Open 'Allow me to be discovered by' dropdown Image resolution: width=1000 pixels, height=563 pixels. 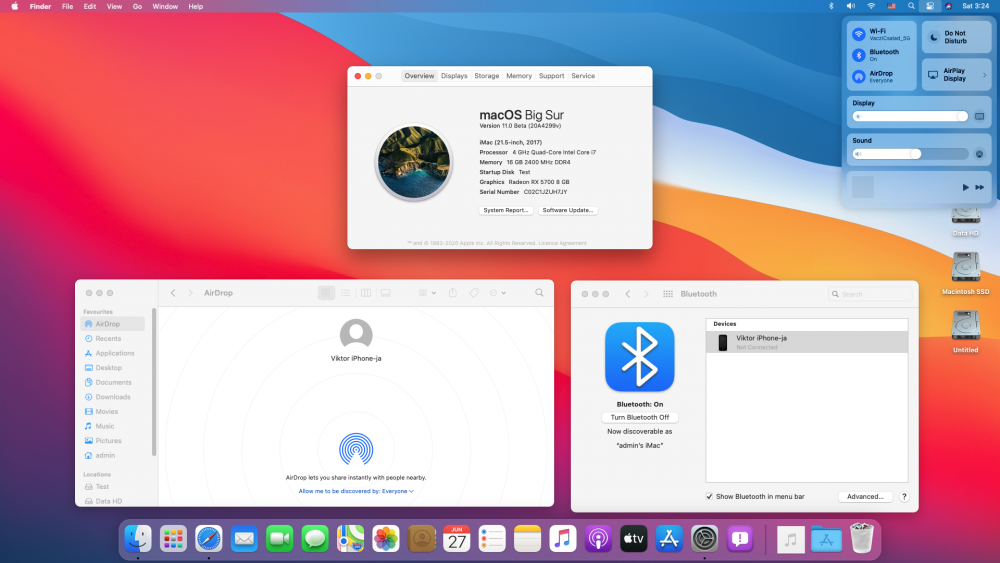pos(357,491)
